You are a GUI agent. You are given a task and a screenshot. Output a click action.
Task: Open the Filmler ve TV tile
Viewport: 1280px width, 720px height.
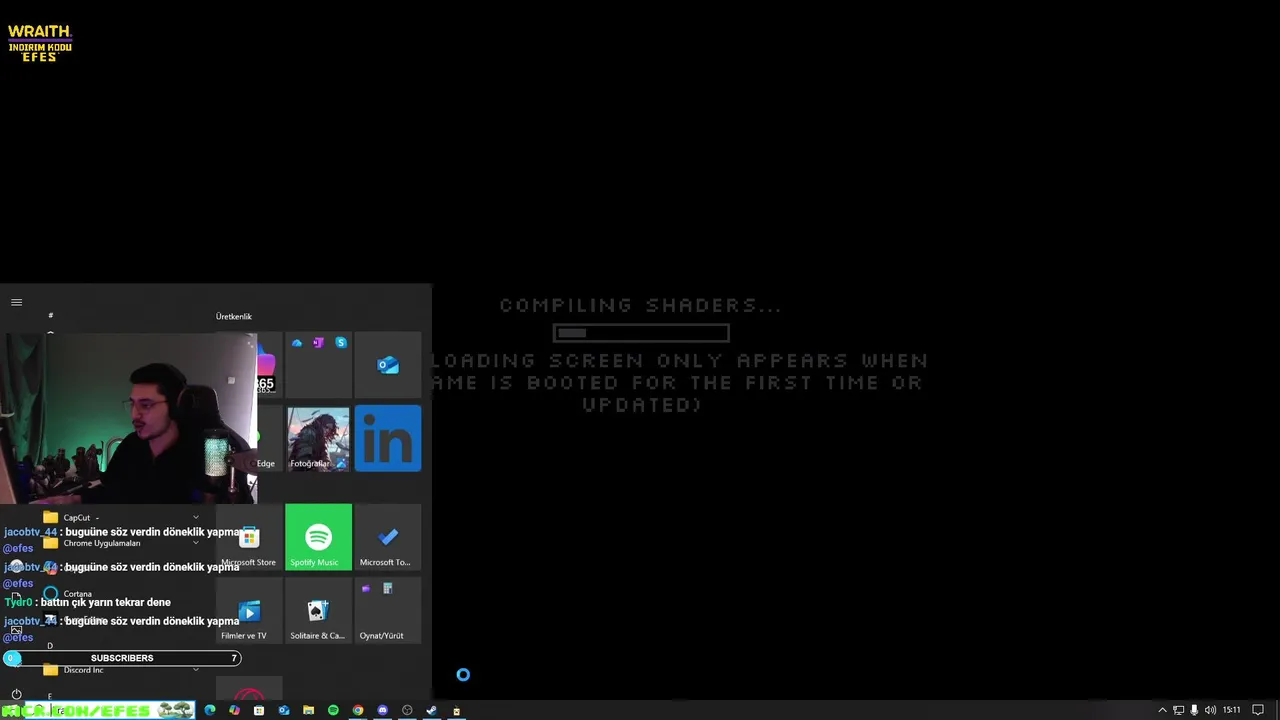coord(249,610)
